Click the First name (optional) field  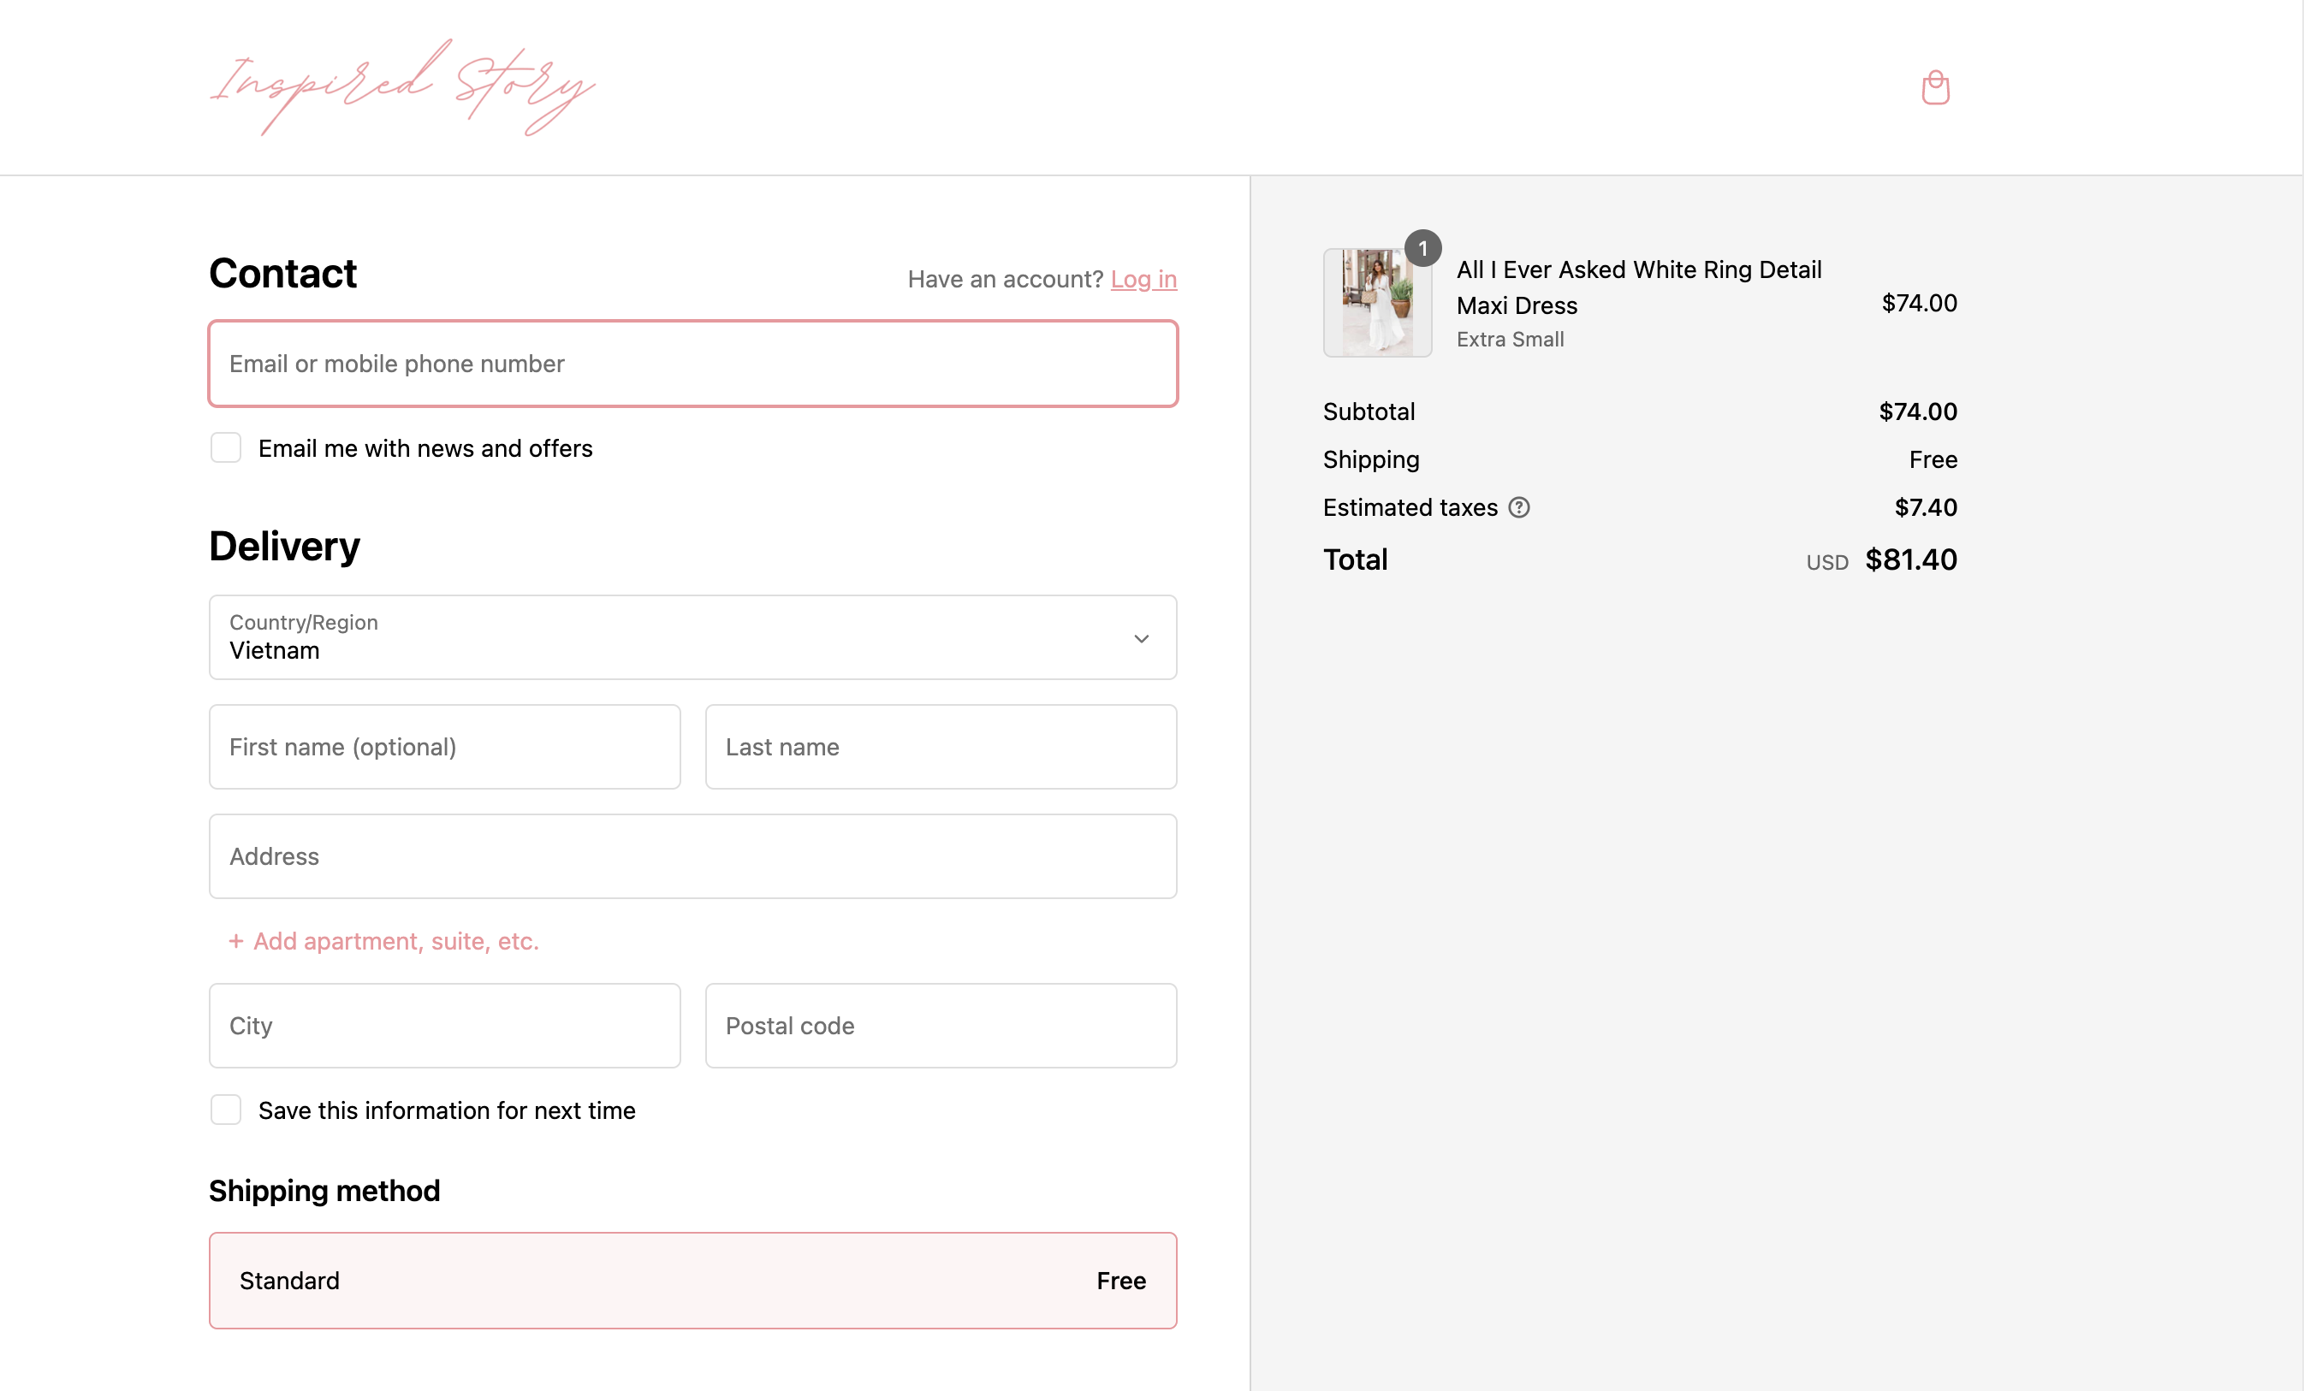pyautogui.click(x=444, y=747)
